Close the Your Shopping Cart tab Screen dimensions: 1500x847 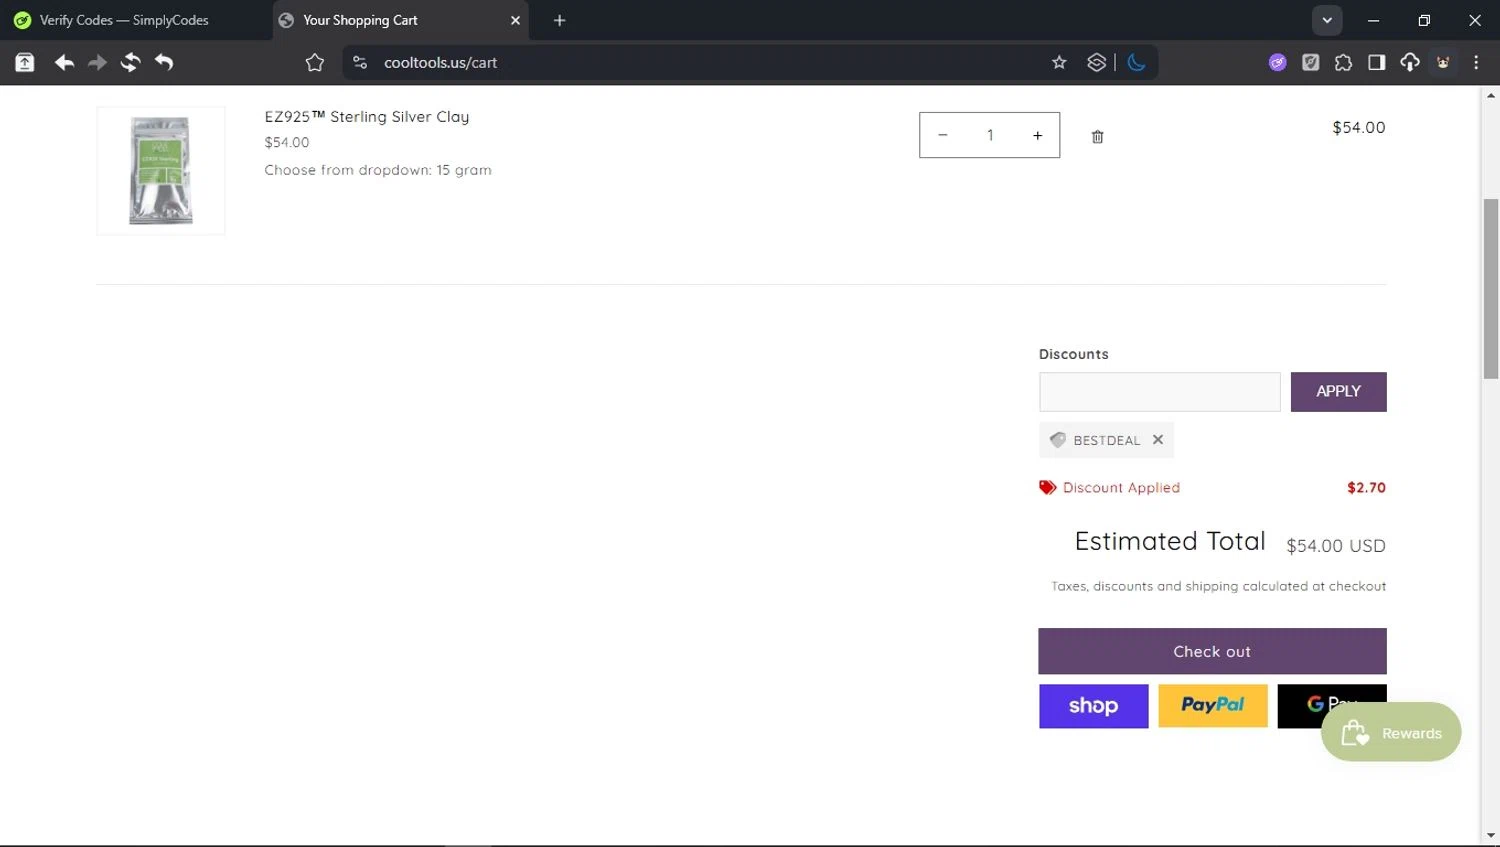tap(515, 20)
